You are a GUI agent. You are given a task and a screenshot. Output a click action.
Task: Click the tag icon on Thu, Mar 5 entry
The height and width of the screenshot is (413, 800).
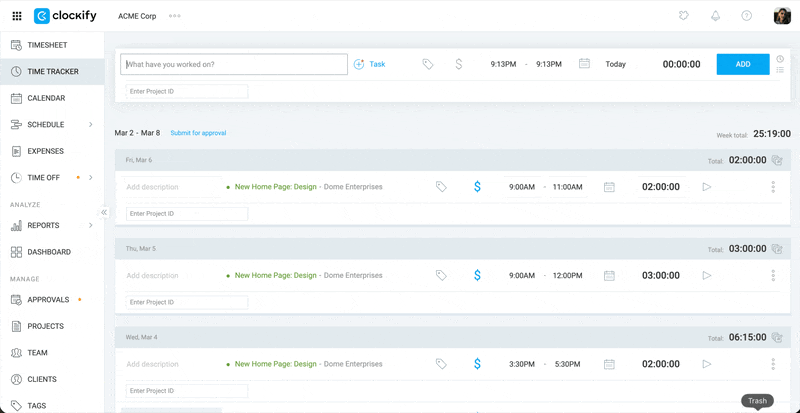441,275
